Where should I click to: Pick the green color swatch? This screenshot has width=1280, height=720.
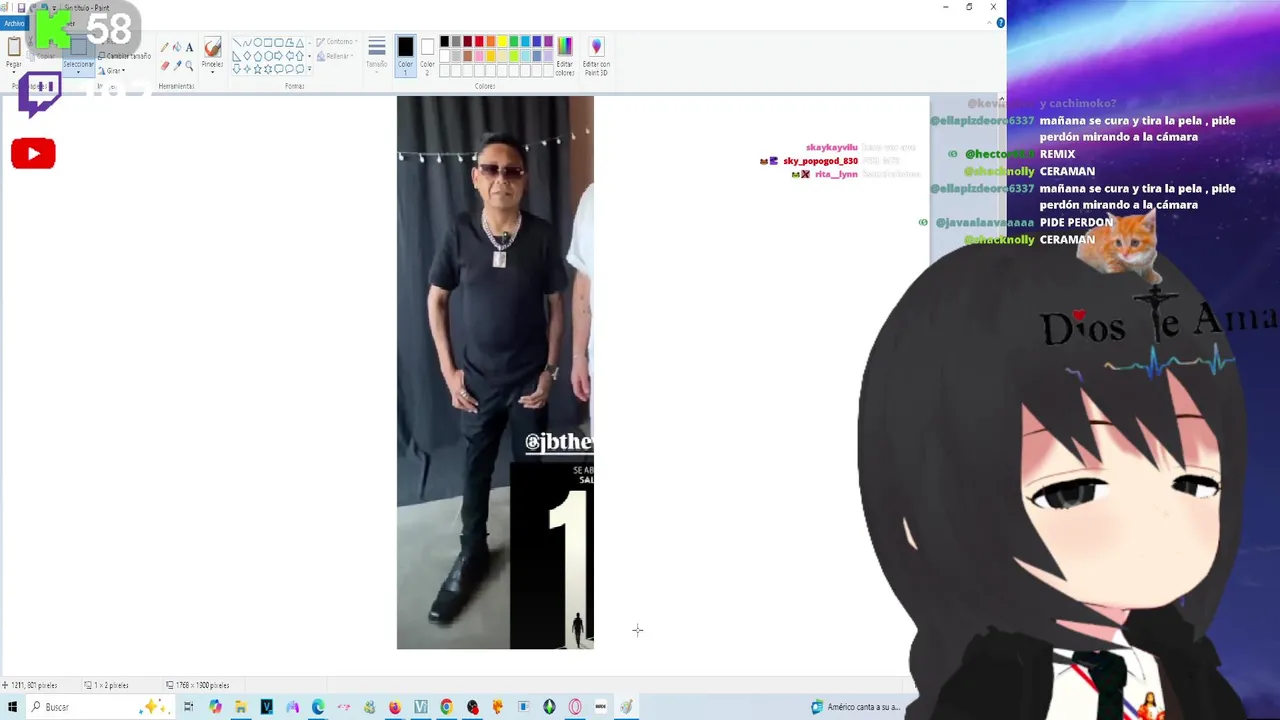pyautogui.click(x=514, y=41)
